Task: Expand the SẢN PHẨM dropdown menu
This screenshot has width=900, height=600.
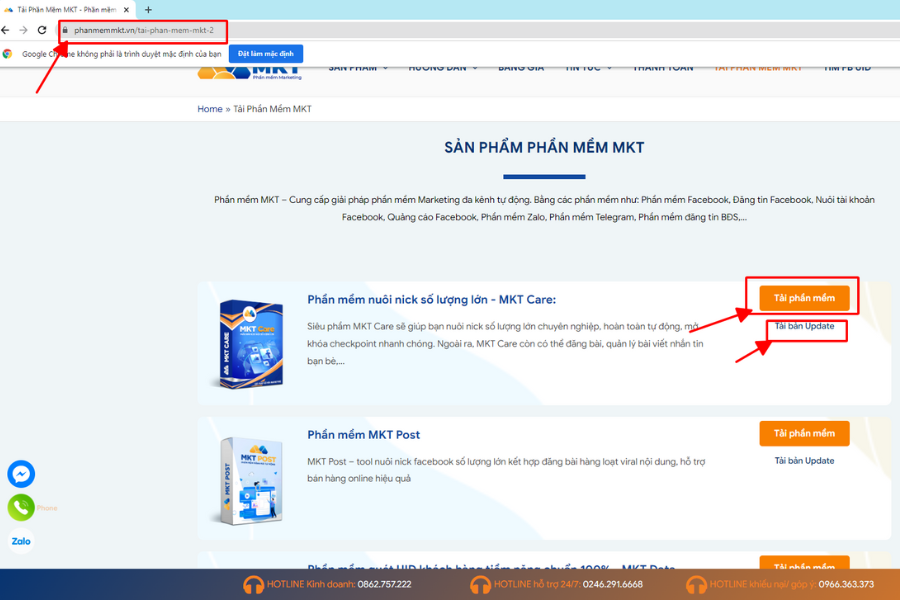Action: click(x=358, y=68)
